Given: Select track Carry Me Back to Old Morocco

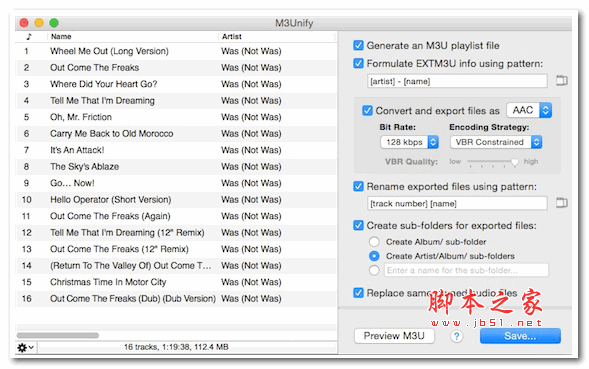Looking at the screenshot, I should point(176,134).
